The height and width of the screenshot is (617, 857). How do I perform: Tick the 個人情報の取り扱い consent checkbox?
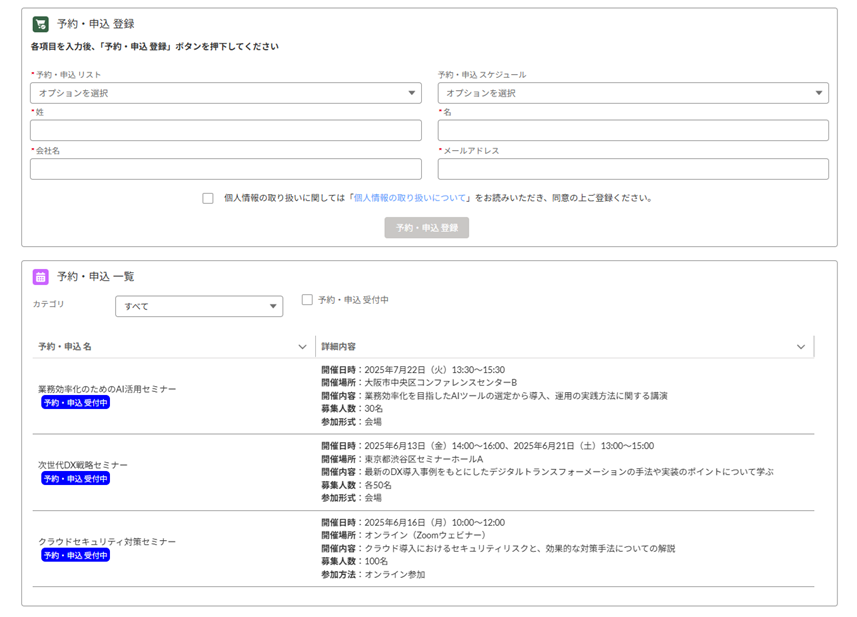click(208, 198)
